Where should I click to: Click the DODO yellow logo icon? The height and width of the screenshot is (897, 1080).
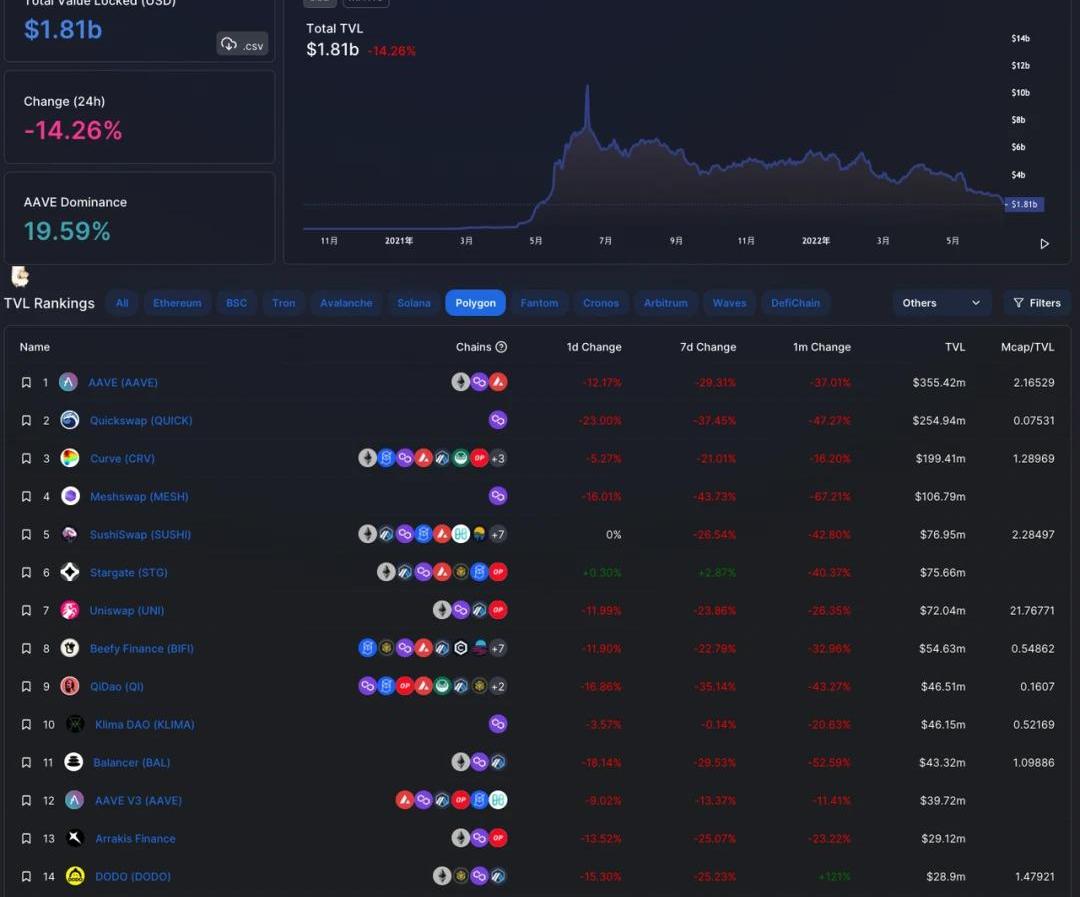tap(74, 876)
